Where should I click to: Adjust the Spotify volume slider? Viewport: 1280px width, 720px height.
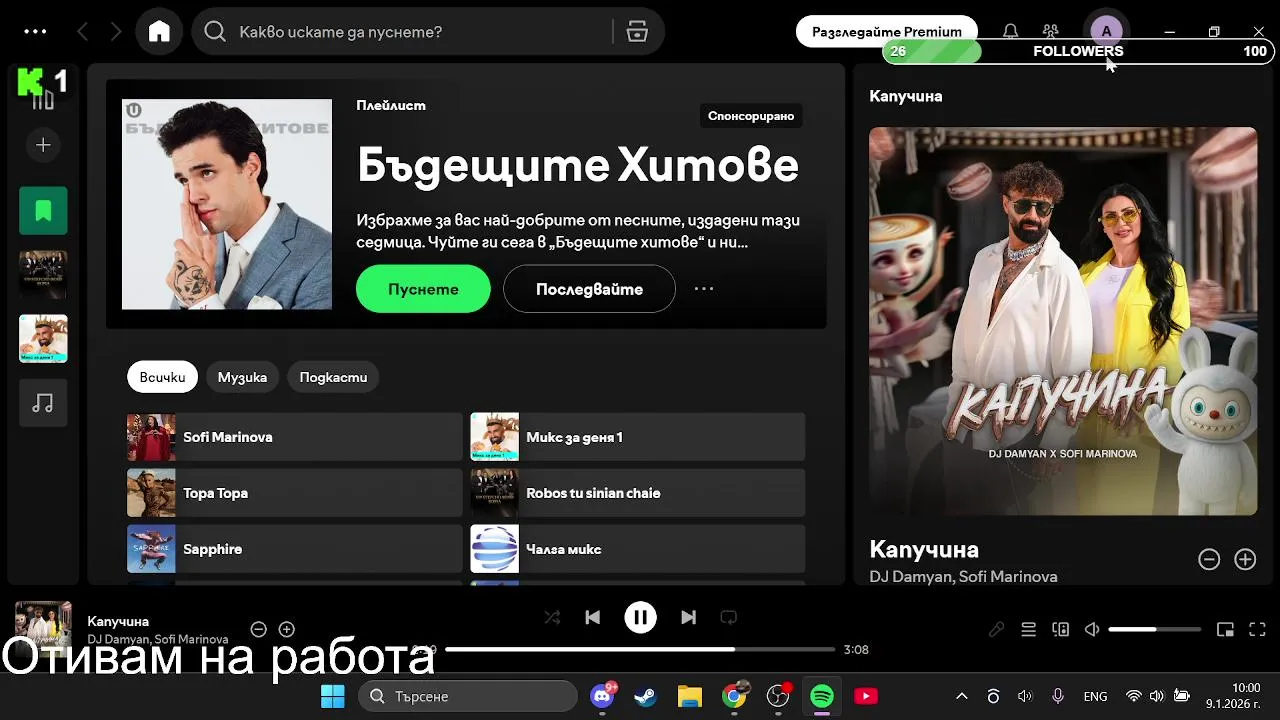coord(1155,629)
